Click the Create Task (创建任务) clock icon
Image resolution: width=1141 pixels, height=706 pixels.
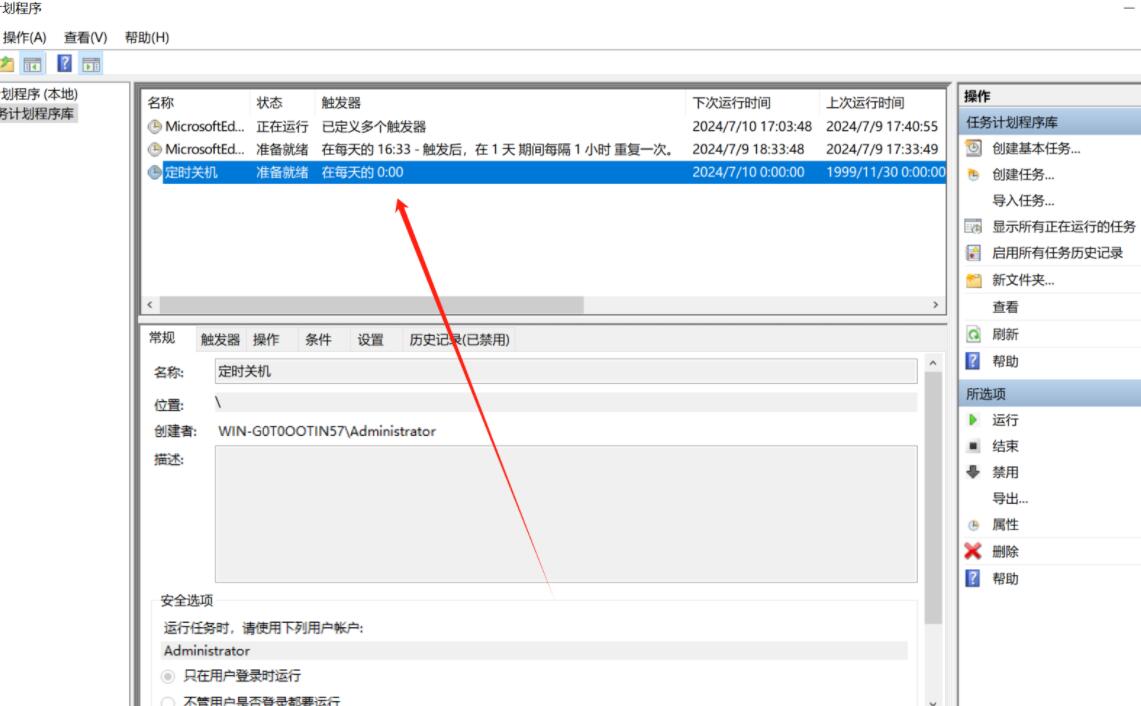click(x=973, y=174)
